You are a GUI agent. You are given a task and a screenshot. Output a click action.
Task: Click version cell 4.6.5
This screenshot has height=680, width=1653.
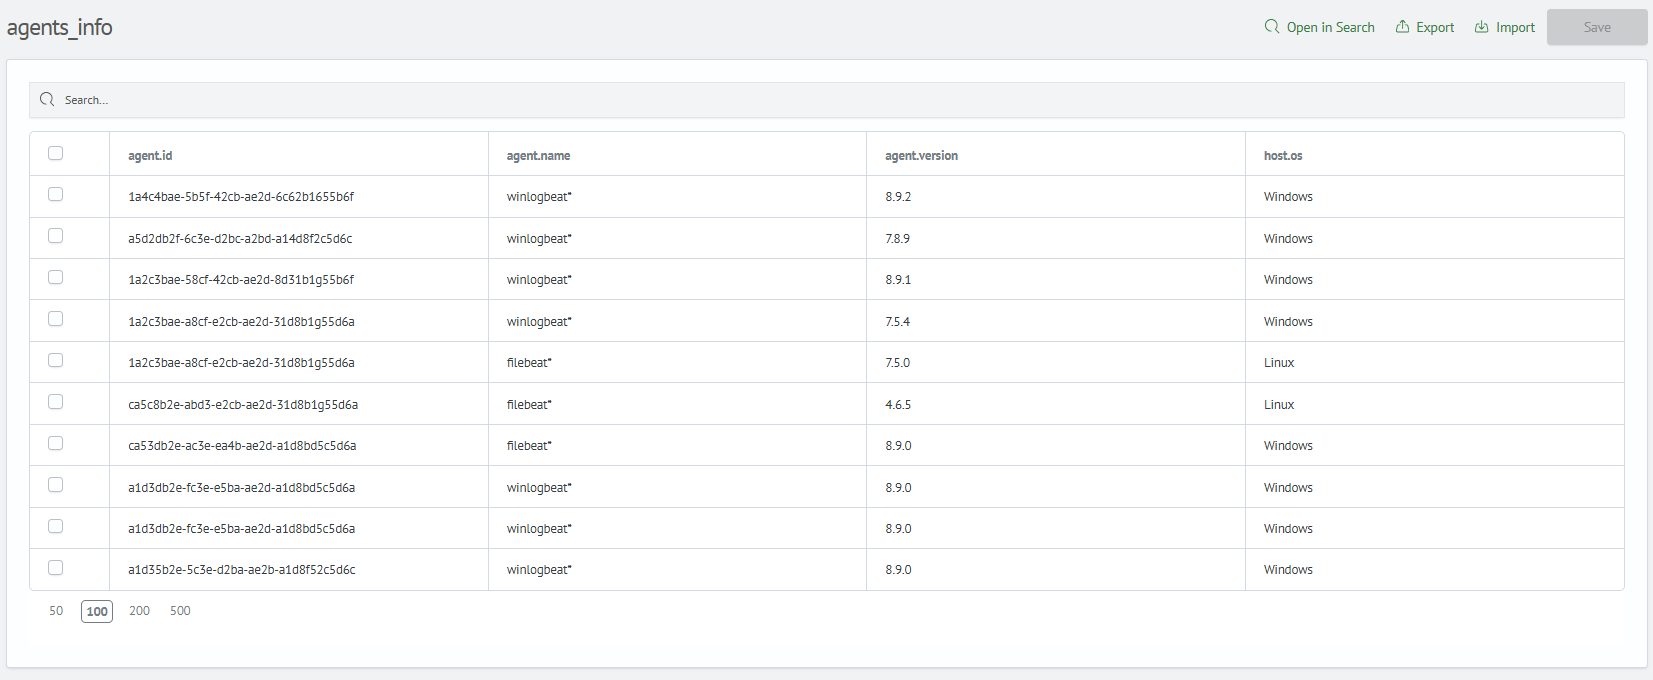[x=898, y=405]
